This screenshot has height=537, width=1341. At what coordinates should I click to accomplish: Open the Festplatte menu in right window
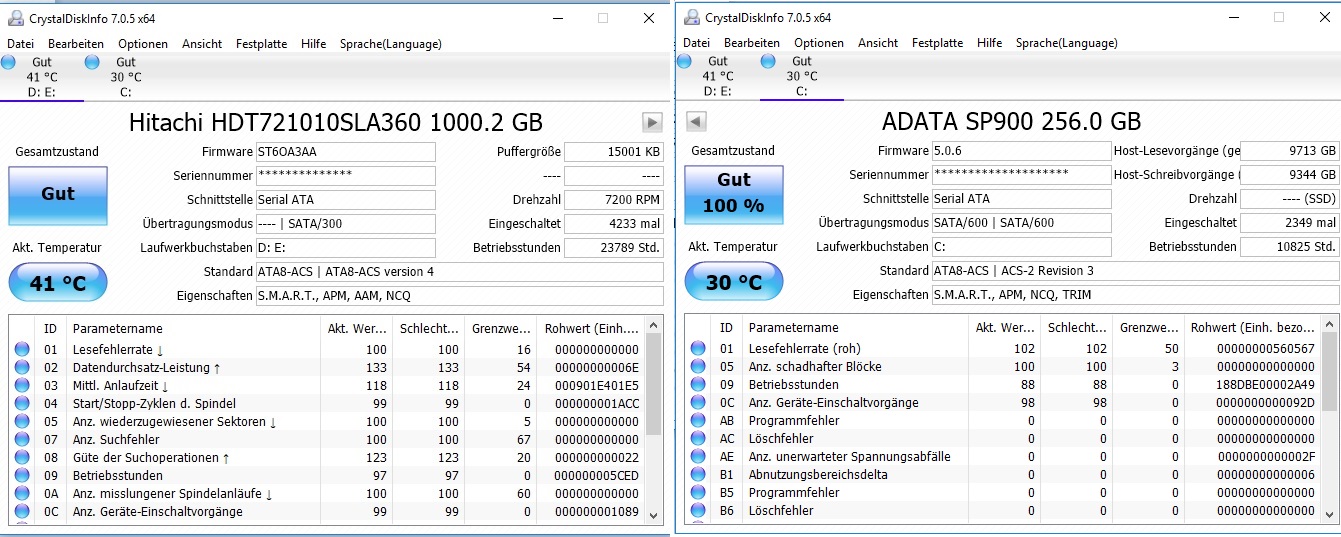pyautogui.click(x=938, y=43)
